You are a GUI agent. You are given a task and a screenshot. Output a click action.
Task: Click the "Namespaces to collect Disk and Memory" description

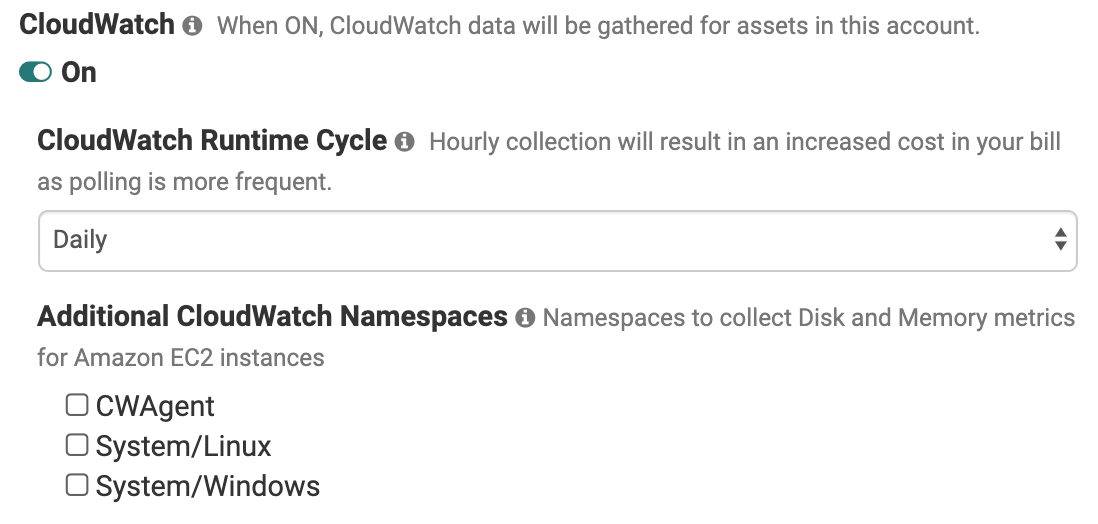coord(808,318)
